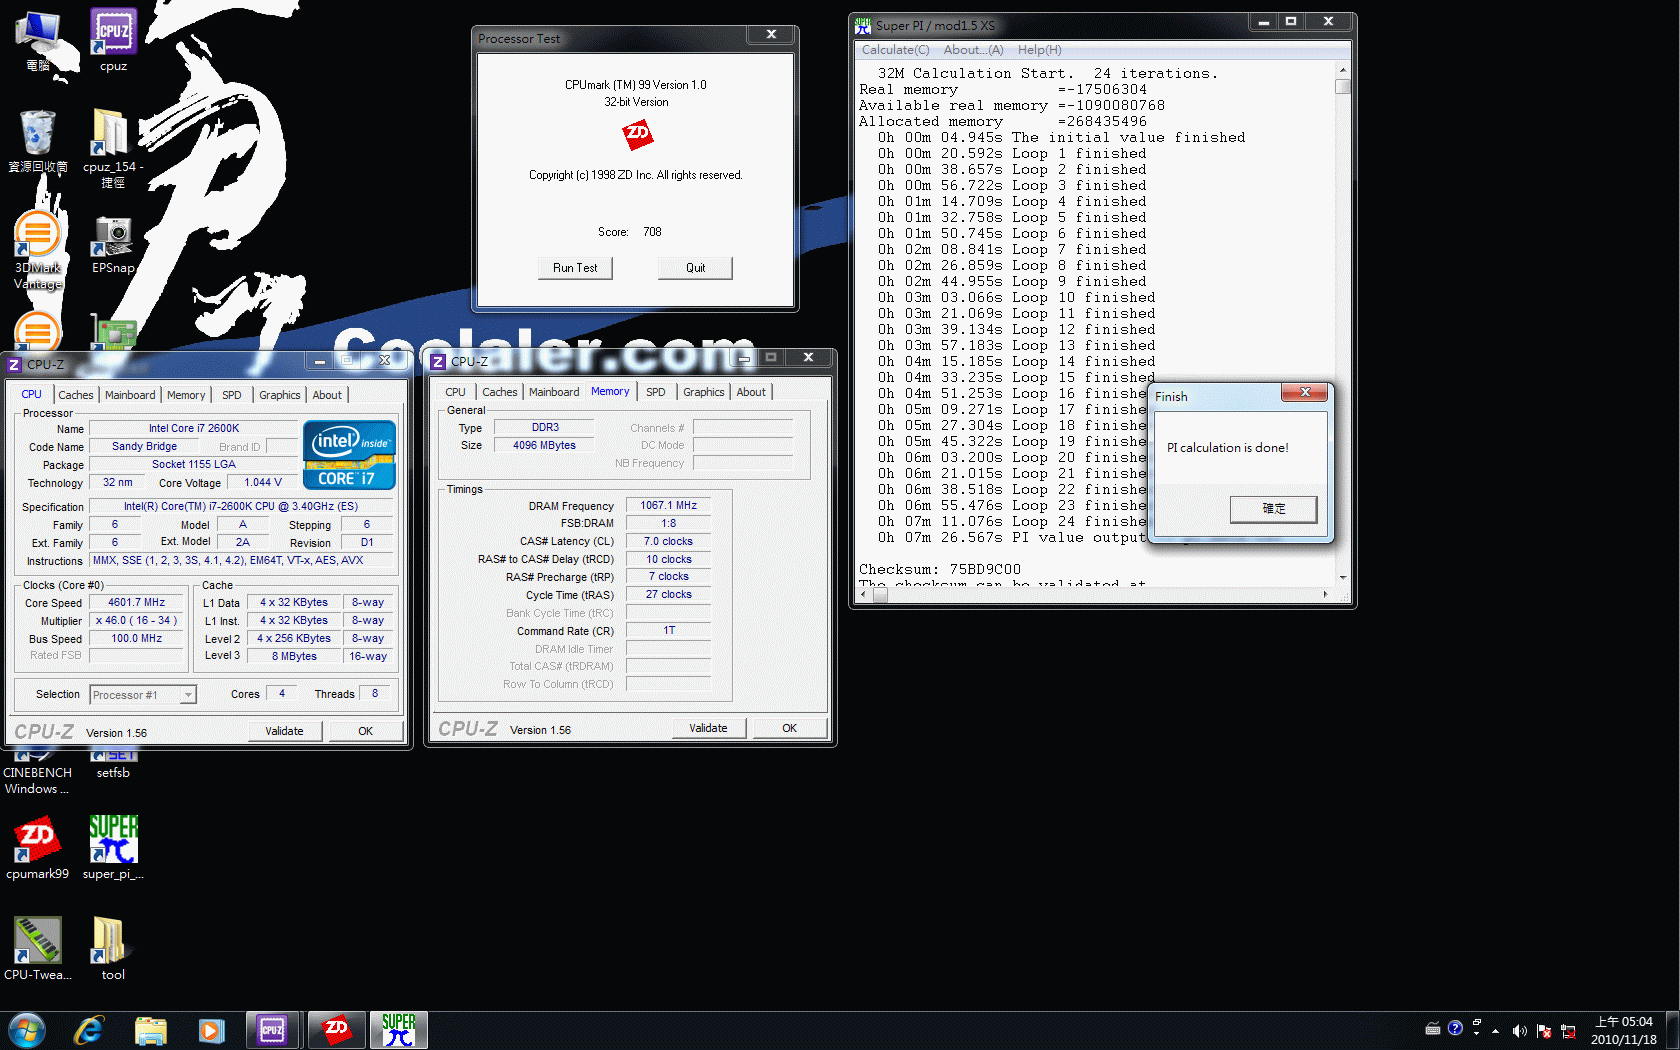Open Windows Explorer from taskbar
The image size is (1680, 1050).
[150, 1030]
